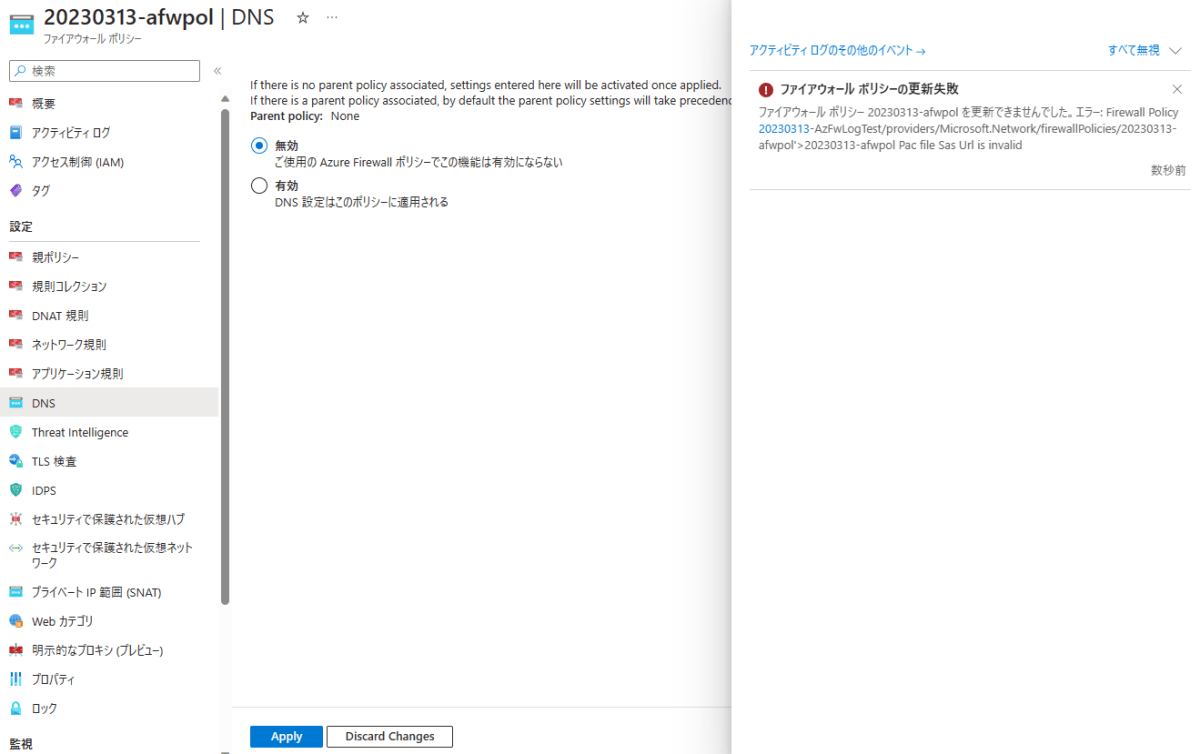Click the ロック padlock icon
This screenshot has height=754, width=1200.
(x=15, y=708)
